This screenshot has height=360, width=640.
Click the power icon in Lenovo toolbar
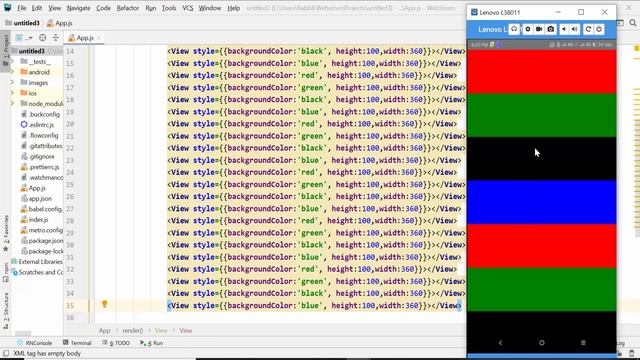point(599,29)
